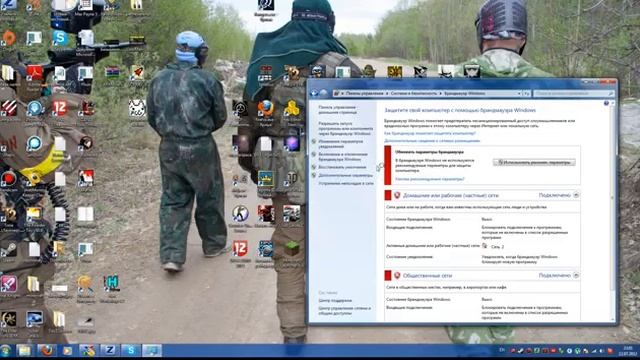The image size is (640, 360).
Task: Click shield icon beside public networks heading
Action: click(397, 276)
